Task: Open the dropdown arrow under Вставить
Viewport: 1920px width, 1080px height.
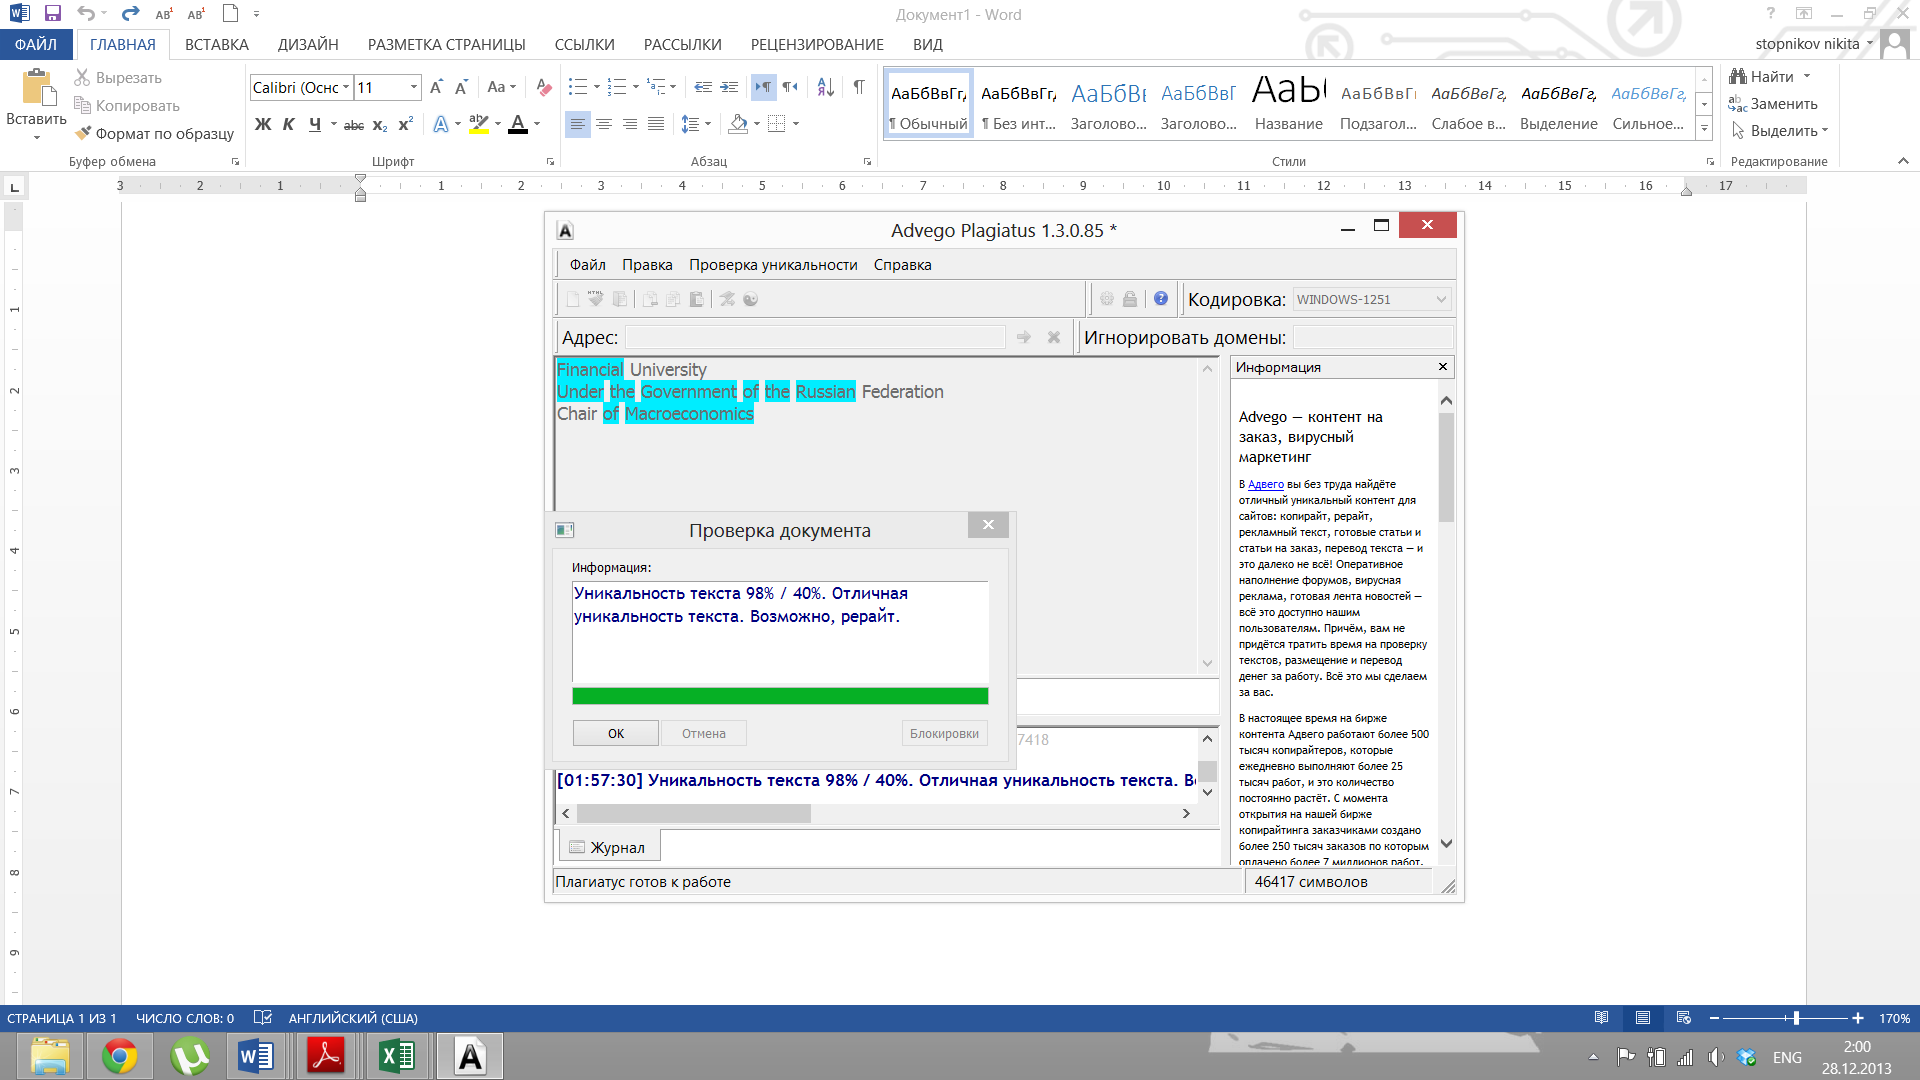Action: (x=37, y=137)
